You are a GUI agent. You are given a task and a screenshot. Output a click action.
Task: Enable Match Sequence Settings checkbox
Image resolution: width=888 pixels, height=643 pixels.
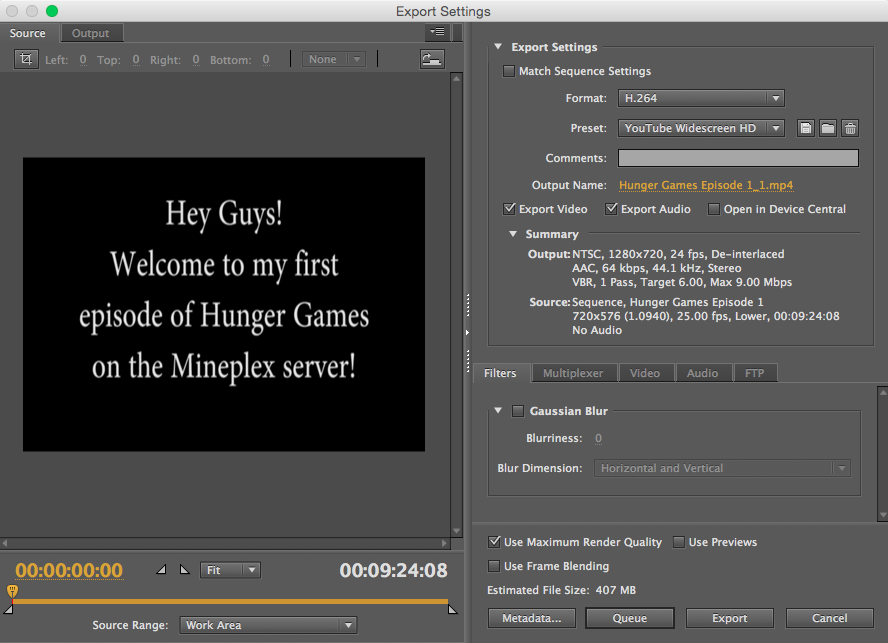click(x=509, y=71)
